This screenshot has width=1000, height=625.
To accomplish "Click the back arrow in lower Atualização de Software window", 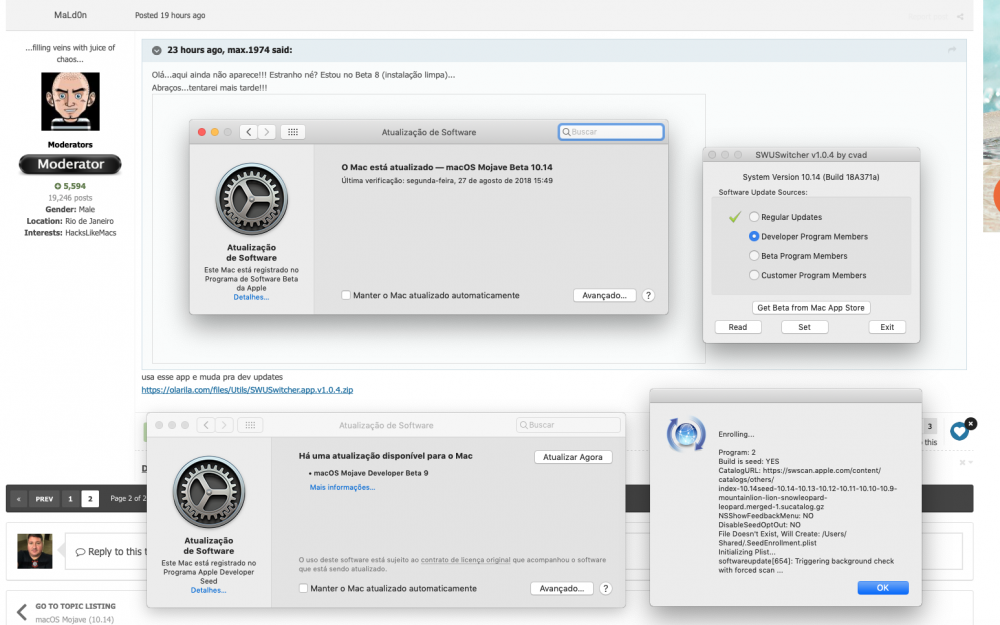I will click(206, 425).
